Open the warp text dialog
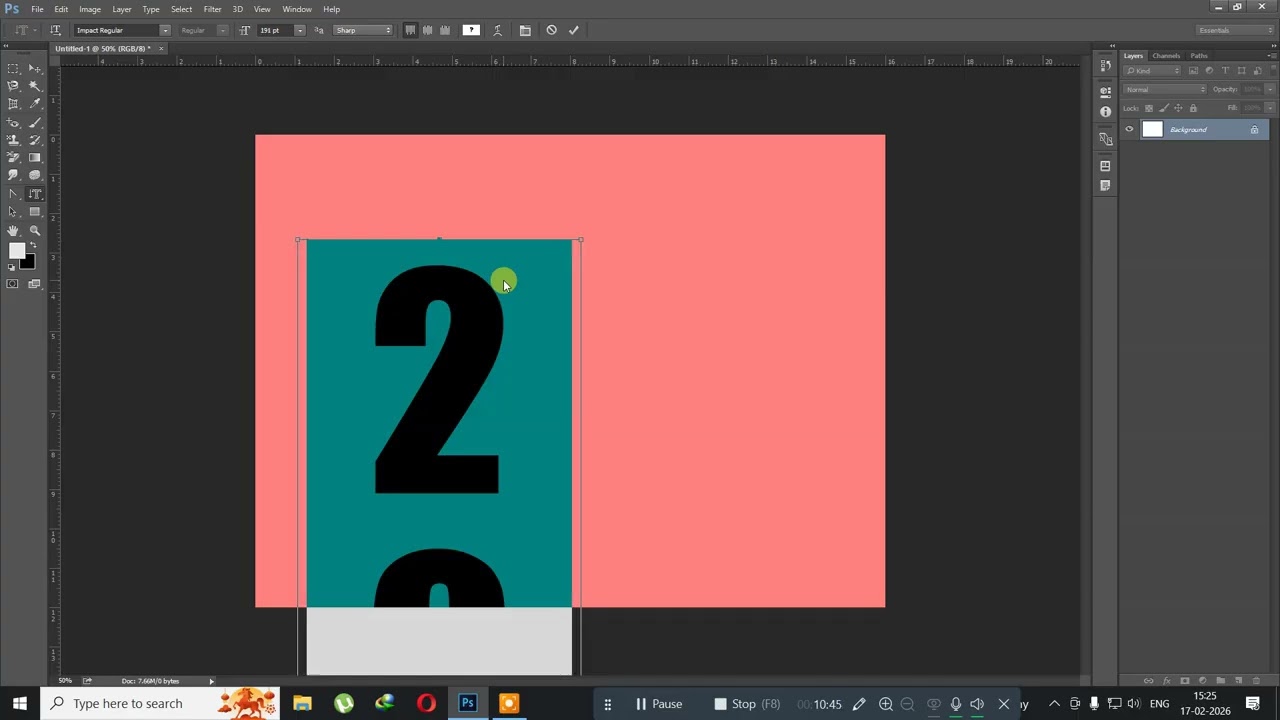The image size is (1280, 720). [x=497, y=30]
